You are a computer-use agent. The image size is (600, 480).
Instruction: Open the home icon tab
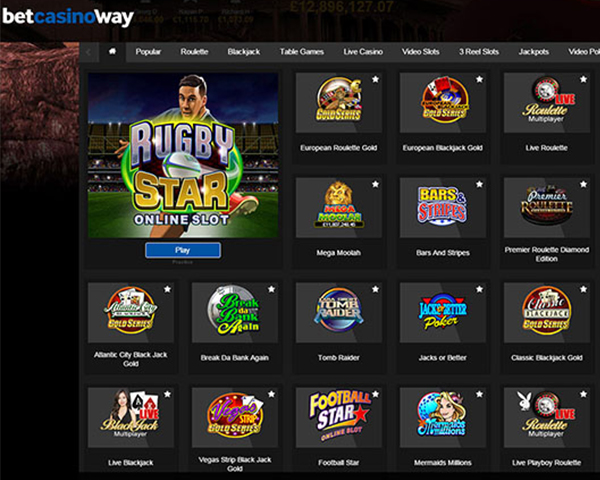[112, 52]
